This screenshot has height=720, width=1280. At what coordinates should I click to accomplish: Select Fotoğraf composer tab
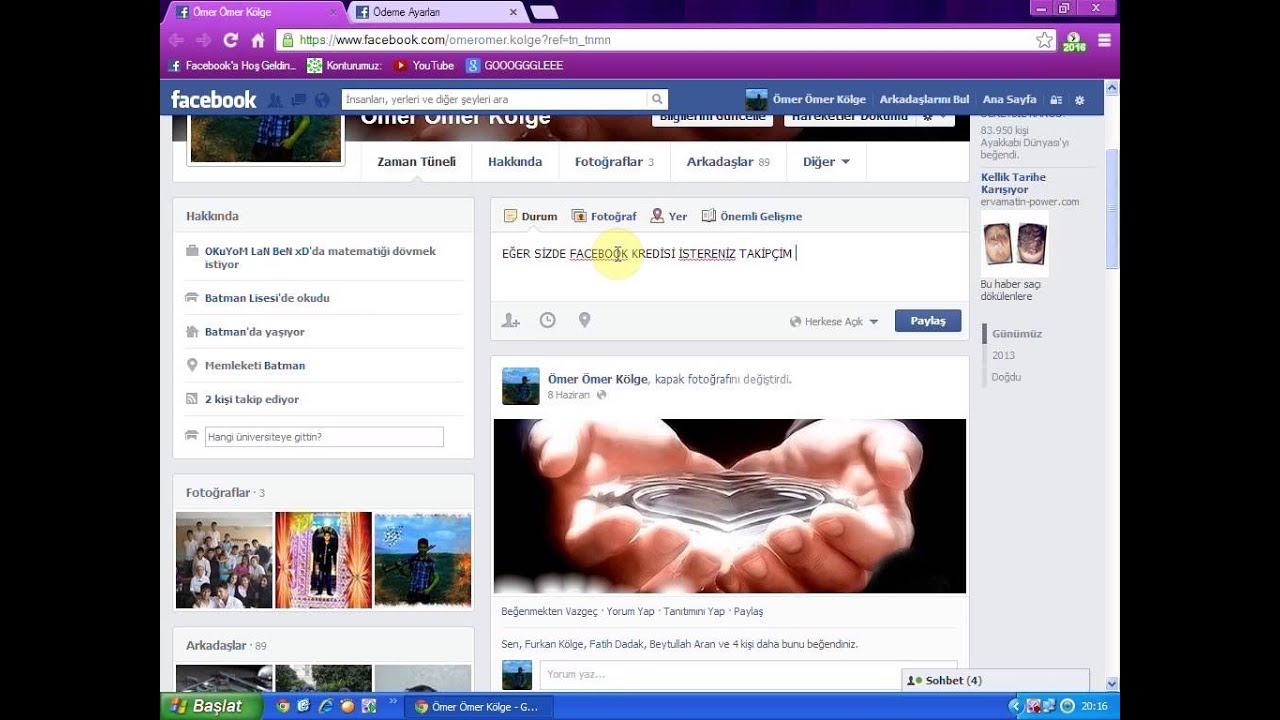coord(604,216)
